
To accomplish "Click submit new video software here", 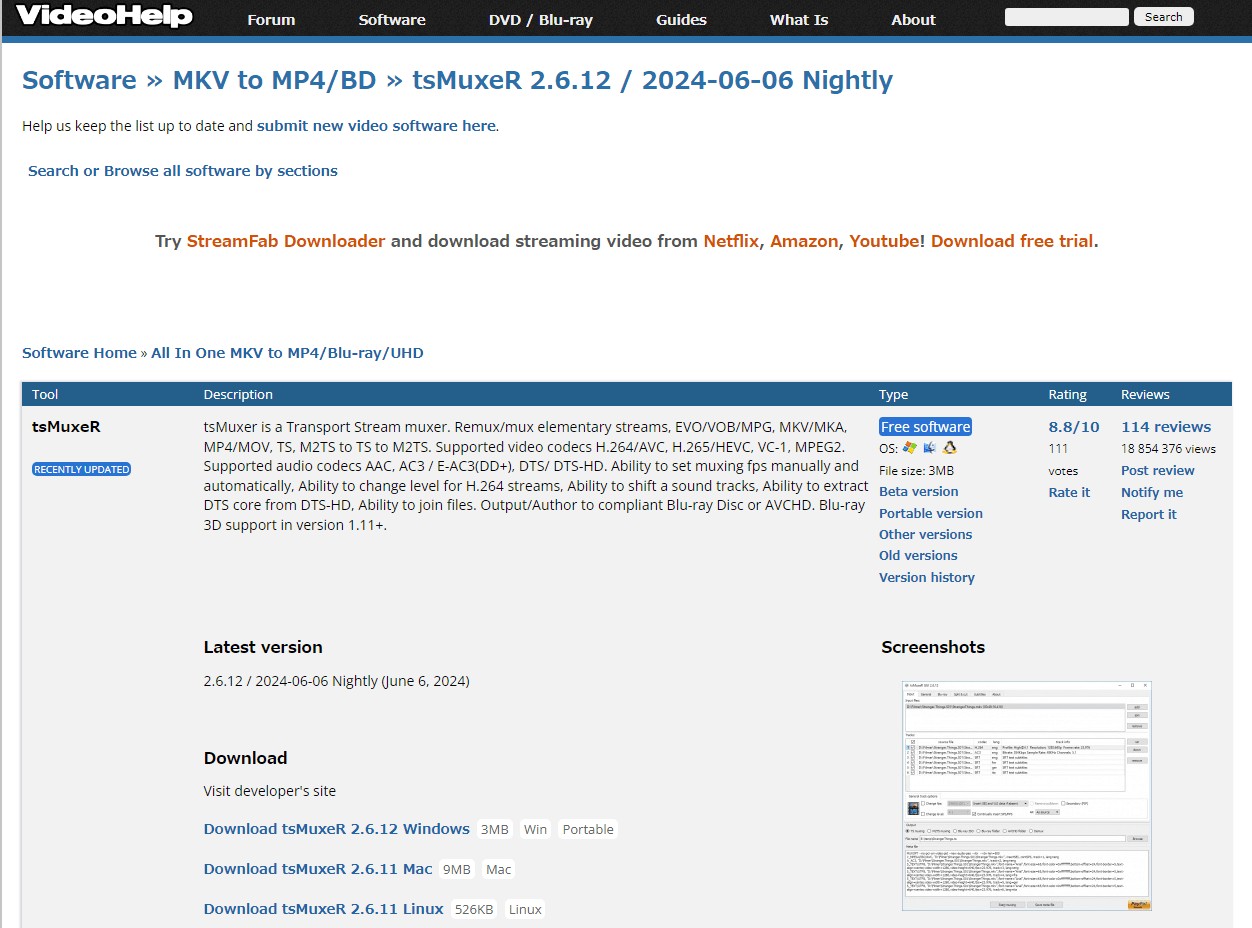I will [x=376, y=126].
